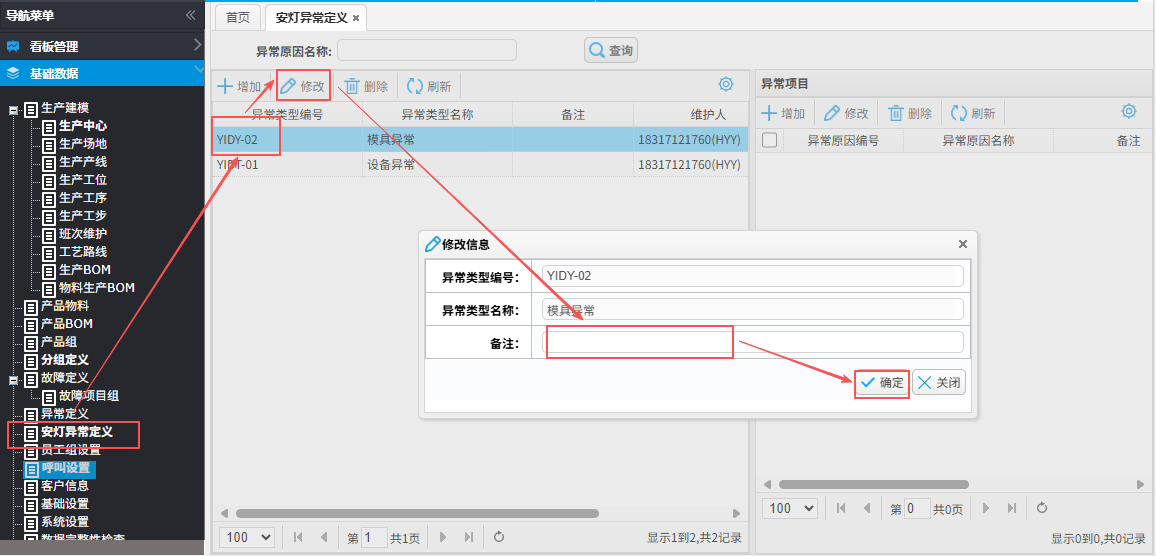The height and width of the screenshot is (556, 1156).
Task: Collapse the navigation menu with double-arrow icon
Action: [191, 15]
